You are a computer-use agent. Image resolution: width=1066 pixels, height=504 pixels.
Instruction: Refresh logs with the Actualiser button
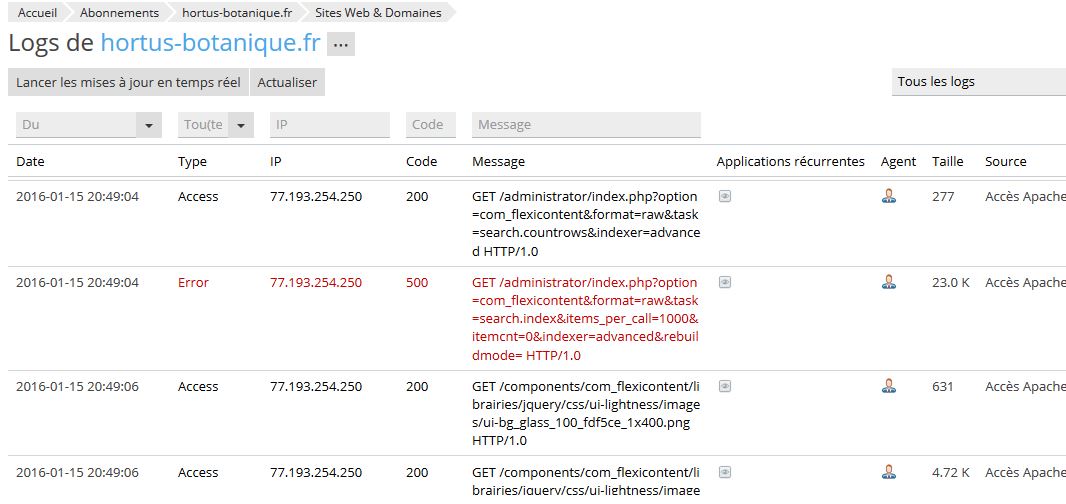coord(287,82)
